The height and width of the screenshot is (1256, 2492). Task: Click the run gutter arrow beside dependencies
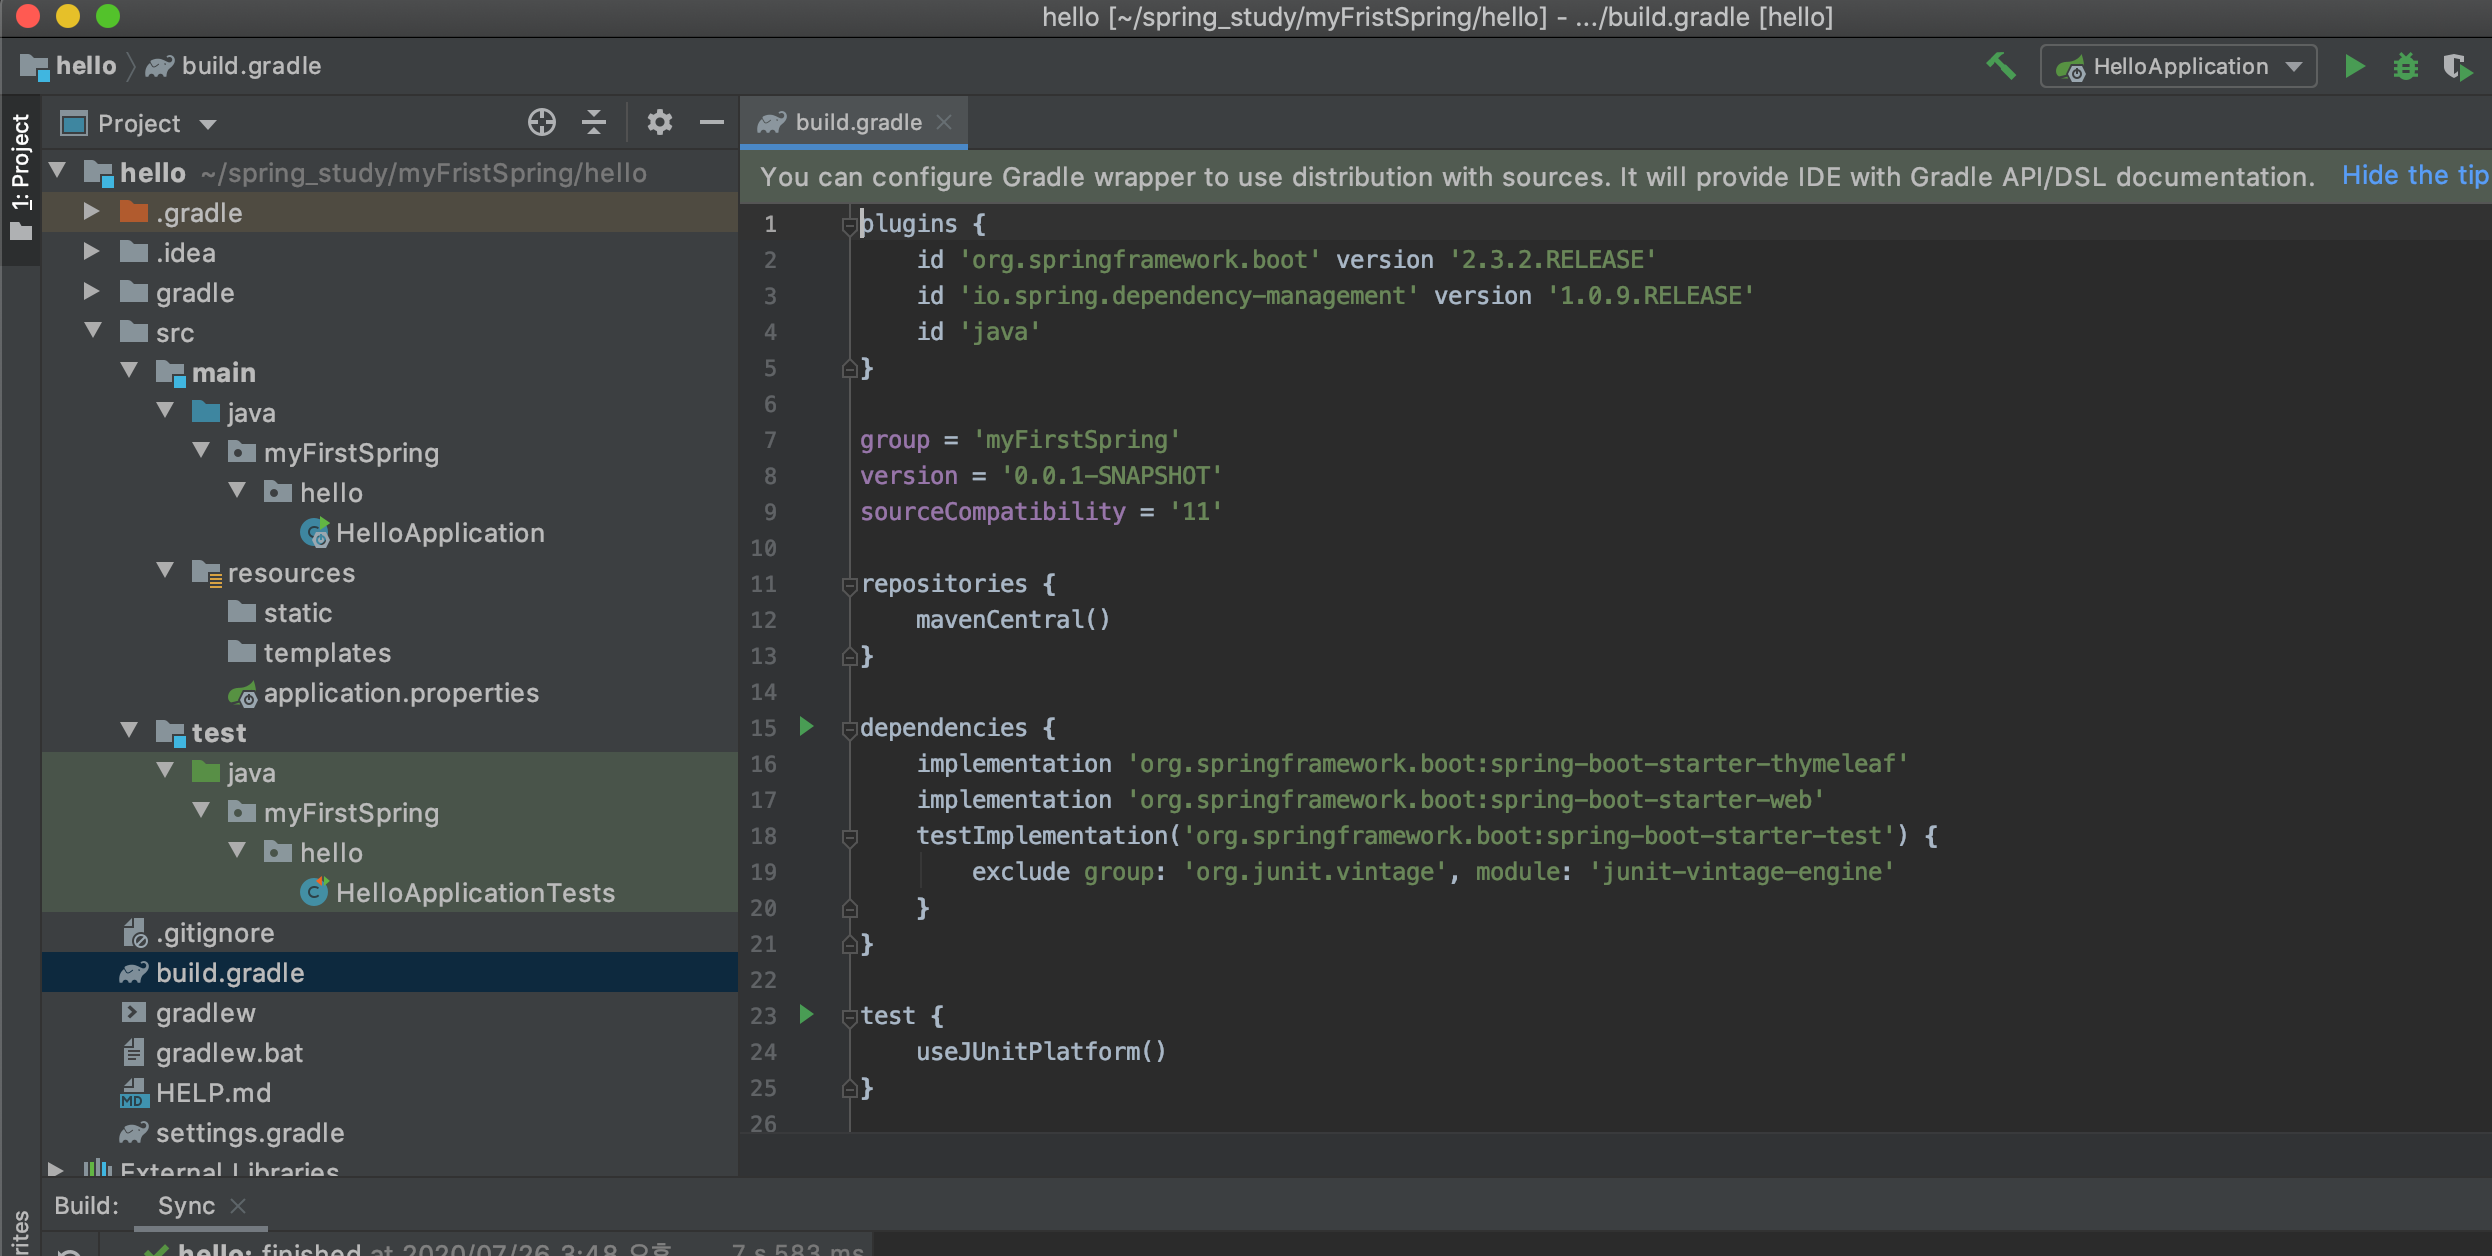tap(806, 727)
